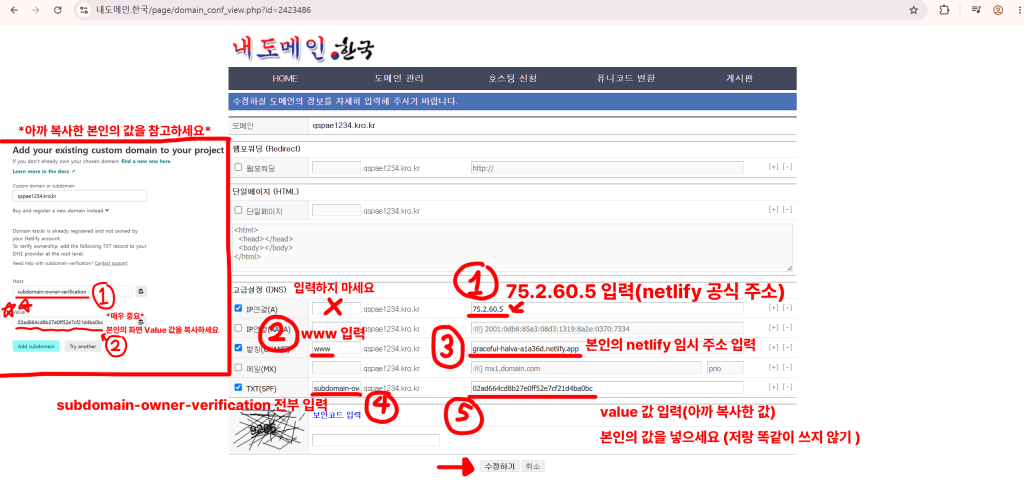The width and height of the screenshot is (1024, 481).
Task: Open the 게시판 menu
Action: (x=739, y=78)
